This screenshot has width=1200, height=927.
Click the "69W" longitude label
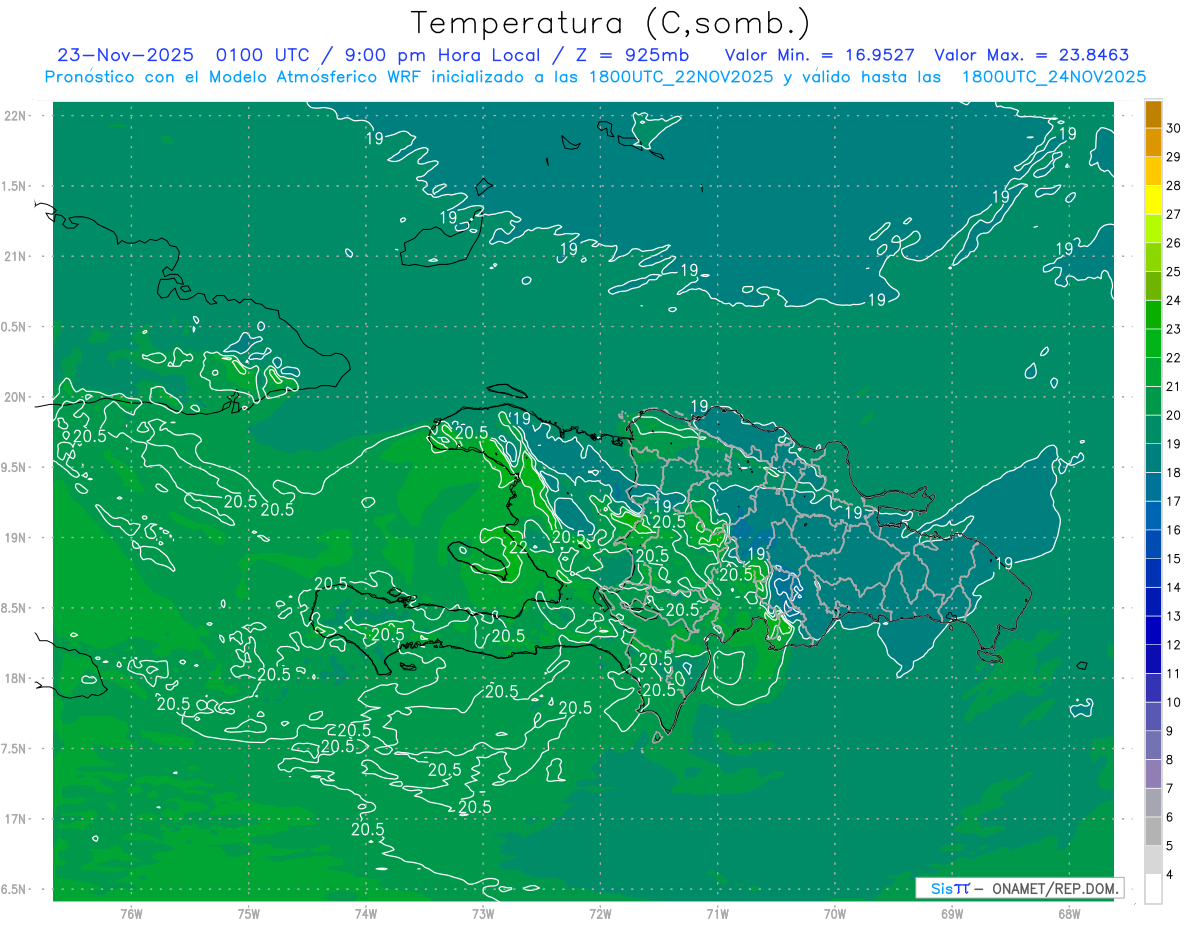tap(952, 914)
